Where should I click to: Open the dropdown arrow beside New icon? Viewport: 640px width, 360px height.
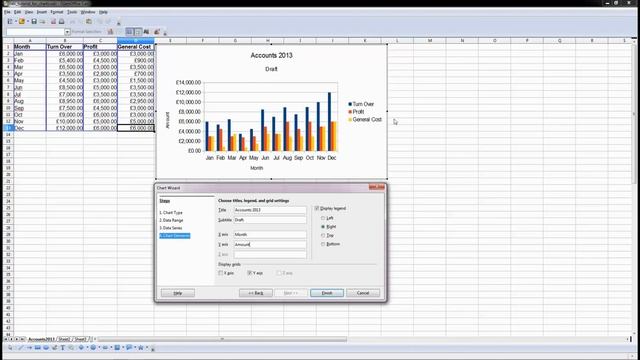(16, 21)
